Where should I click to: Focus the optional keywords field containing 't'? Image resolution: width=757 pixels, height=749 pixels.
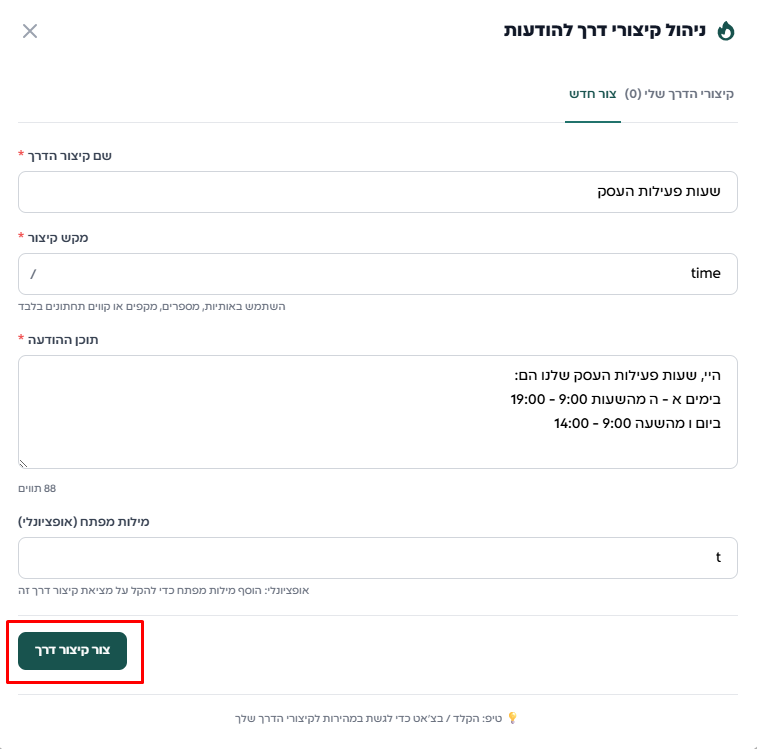(x=378, y=558)
